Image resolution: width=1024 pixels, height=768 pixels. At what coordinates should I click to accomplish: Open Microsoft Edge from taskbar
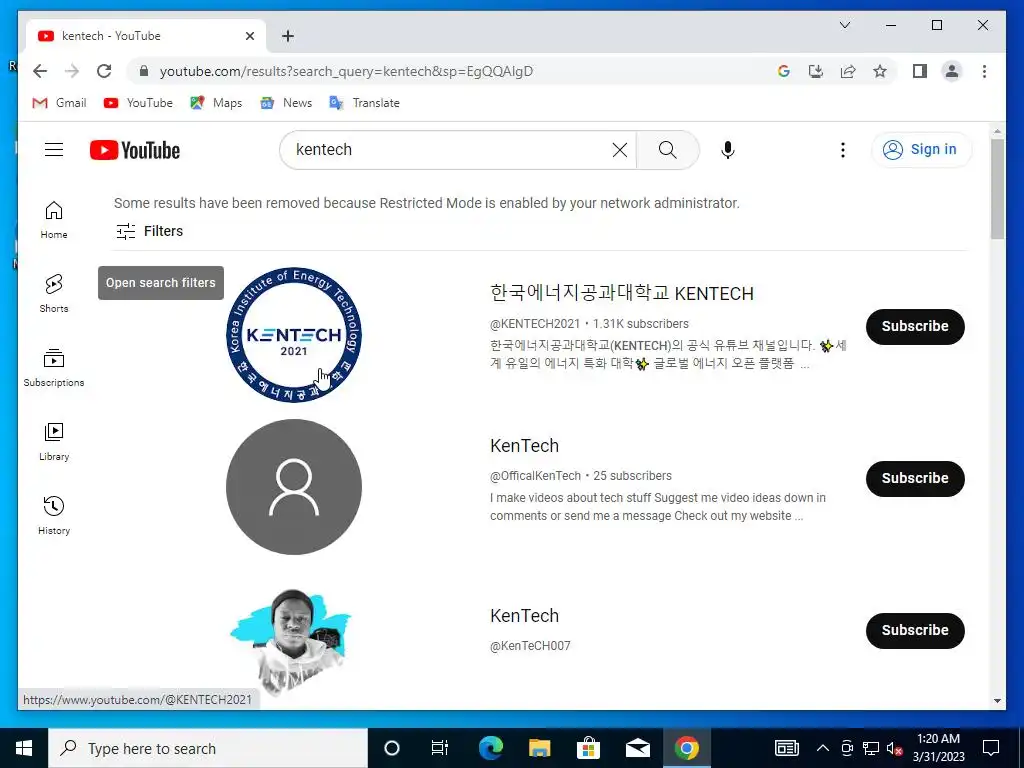pyautogui.click(x=491, y=748)
